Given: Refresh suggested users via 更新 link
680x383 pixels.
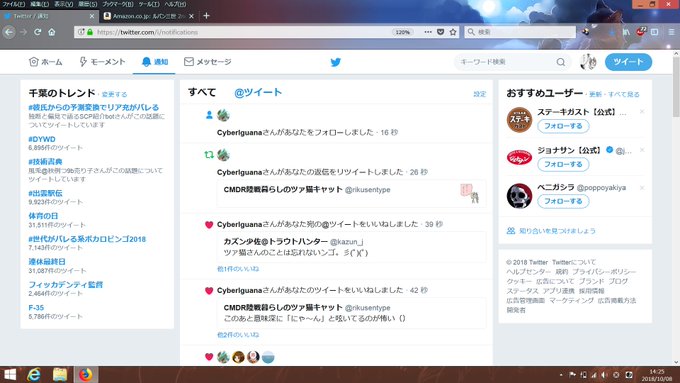Looking at the screenshot, I should (595, 94).
